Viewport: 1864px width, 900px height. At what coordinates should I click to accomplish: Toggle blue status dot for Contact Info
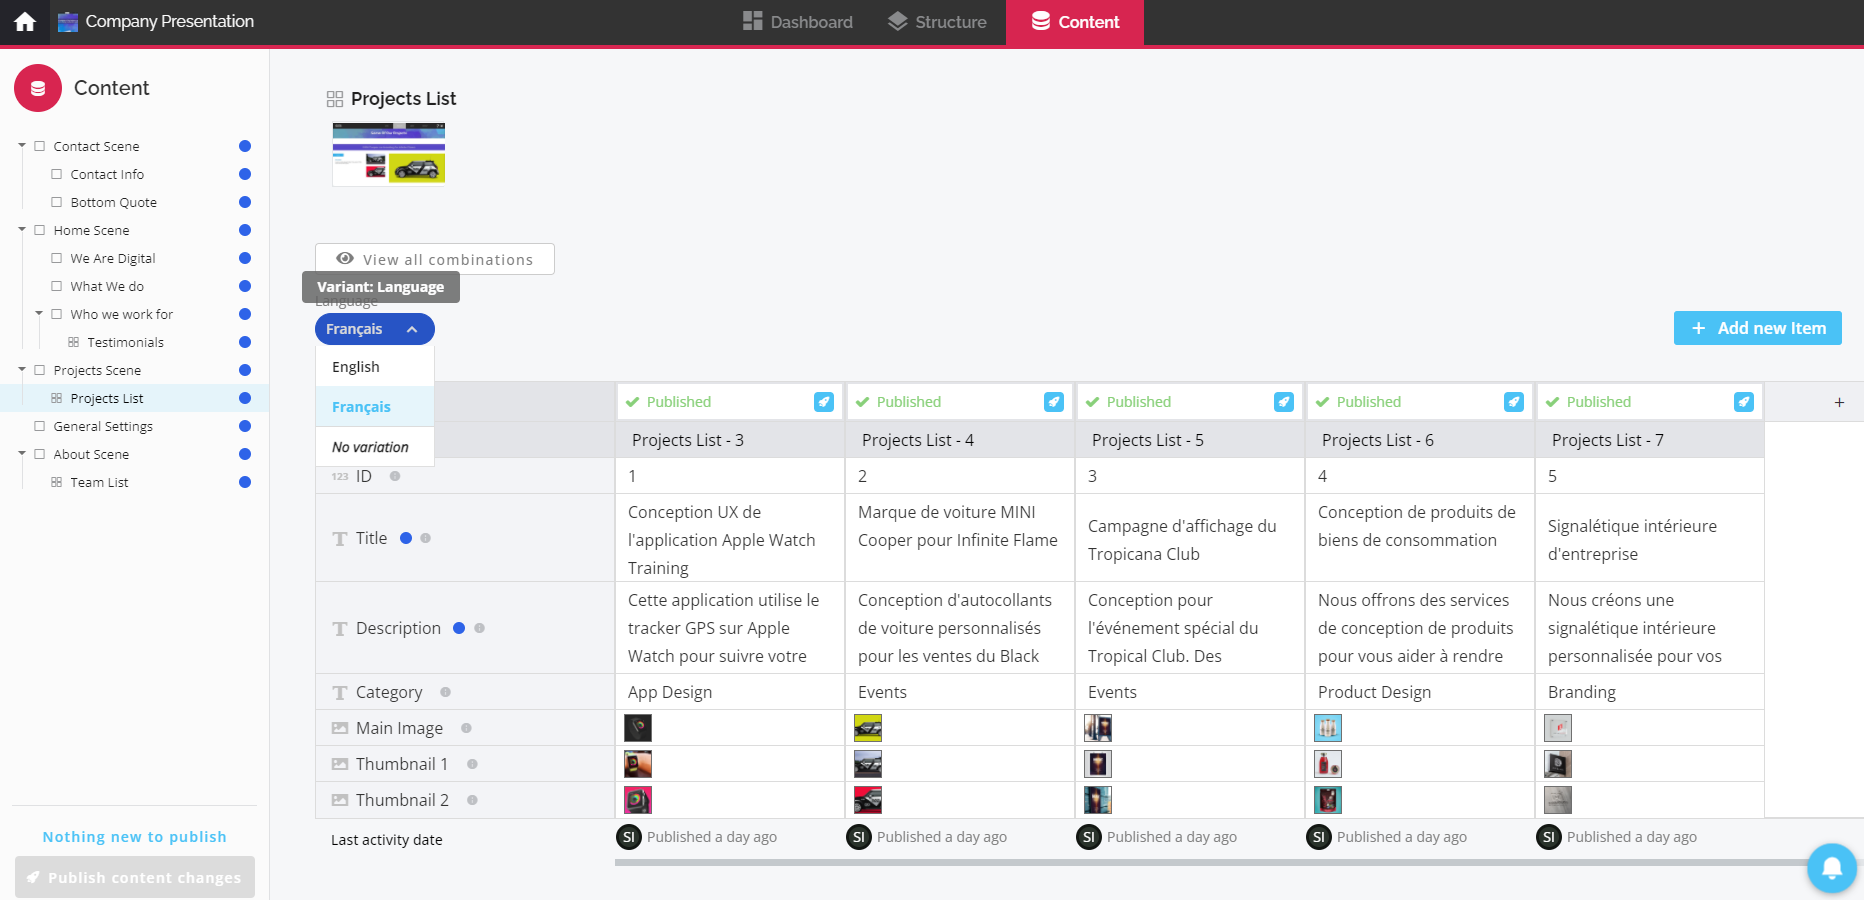coord(245,174)
